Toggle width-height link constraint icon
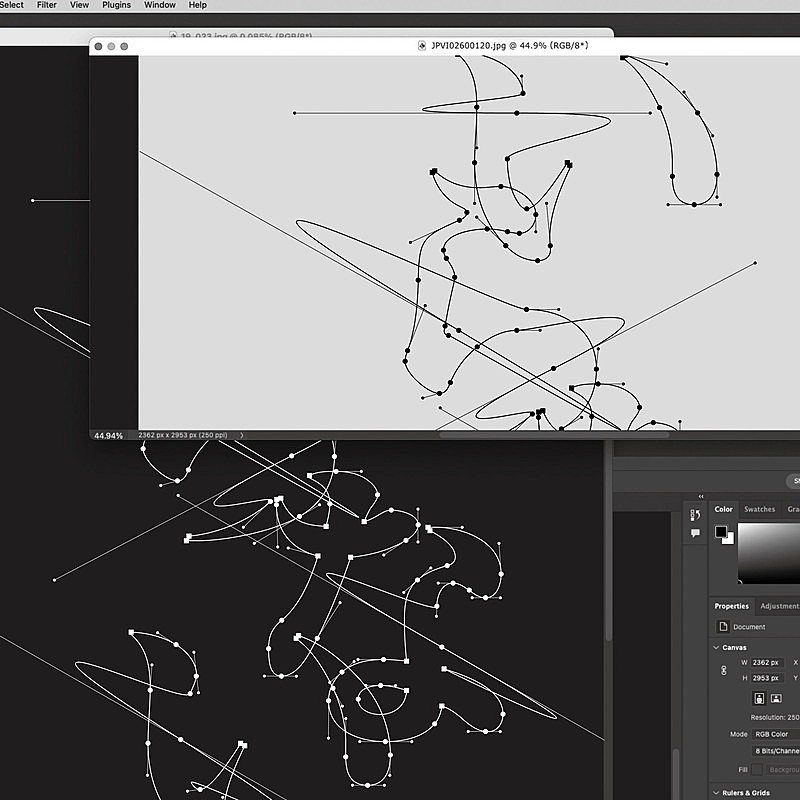The width and height of the screenshot is (800, 800). tap(724, 670)
